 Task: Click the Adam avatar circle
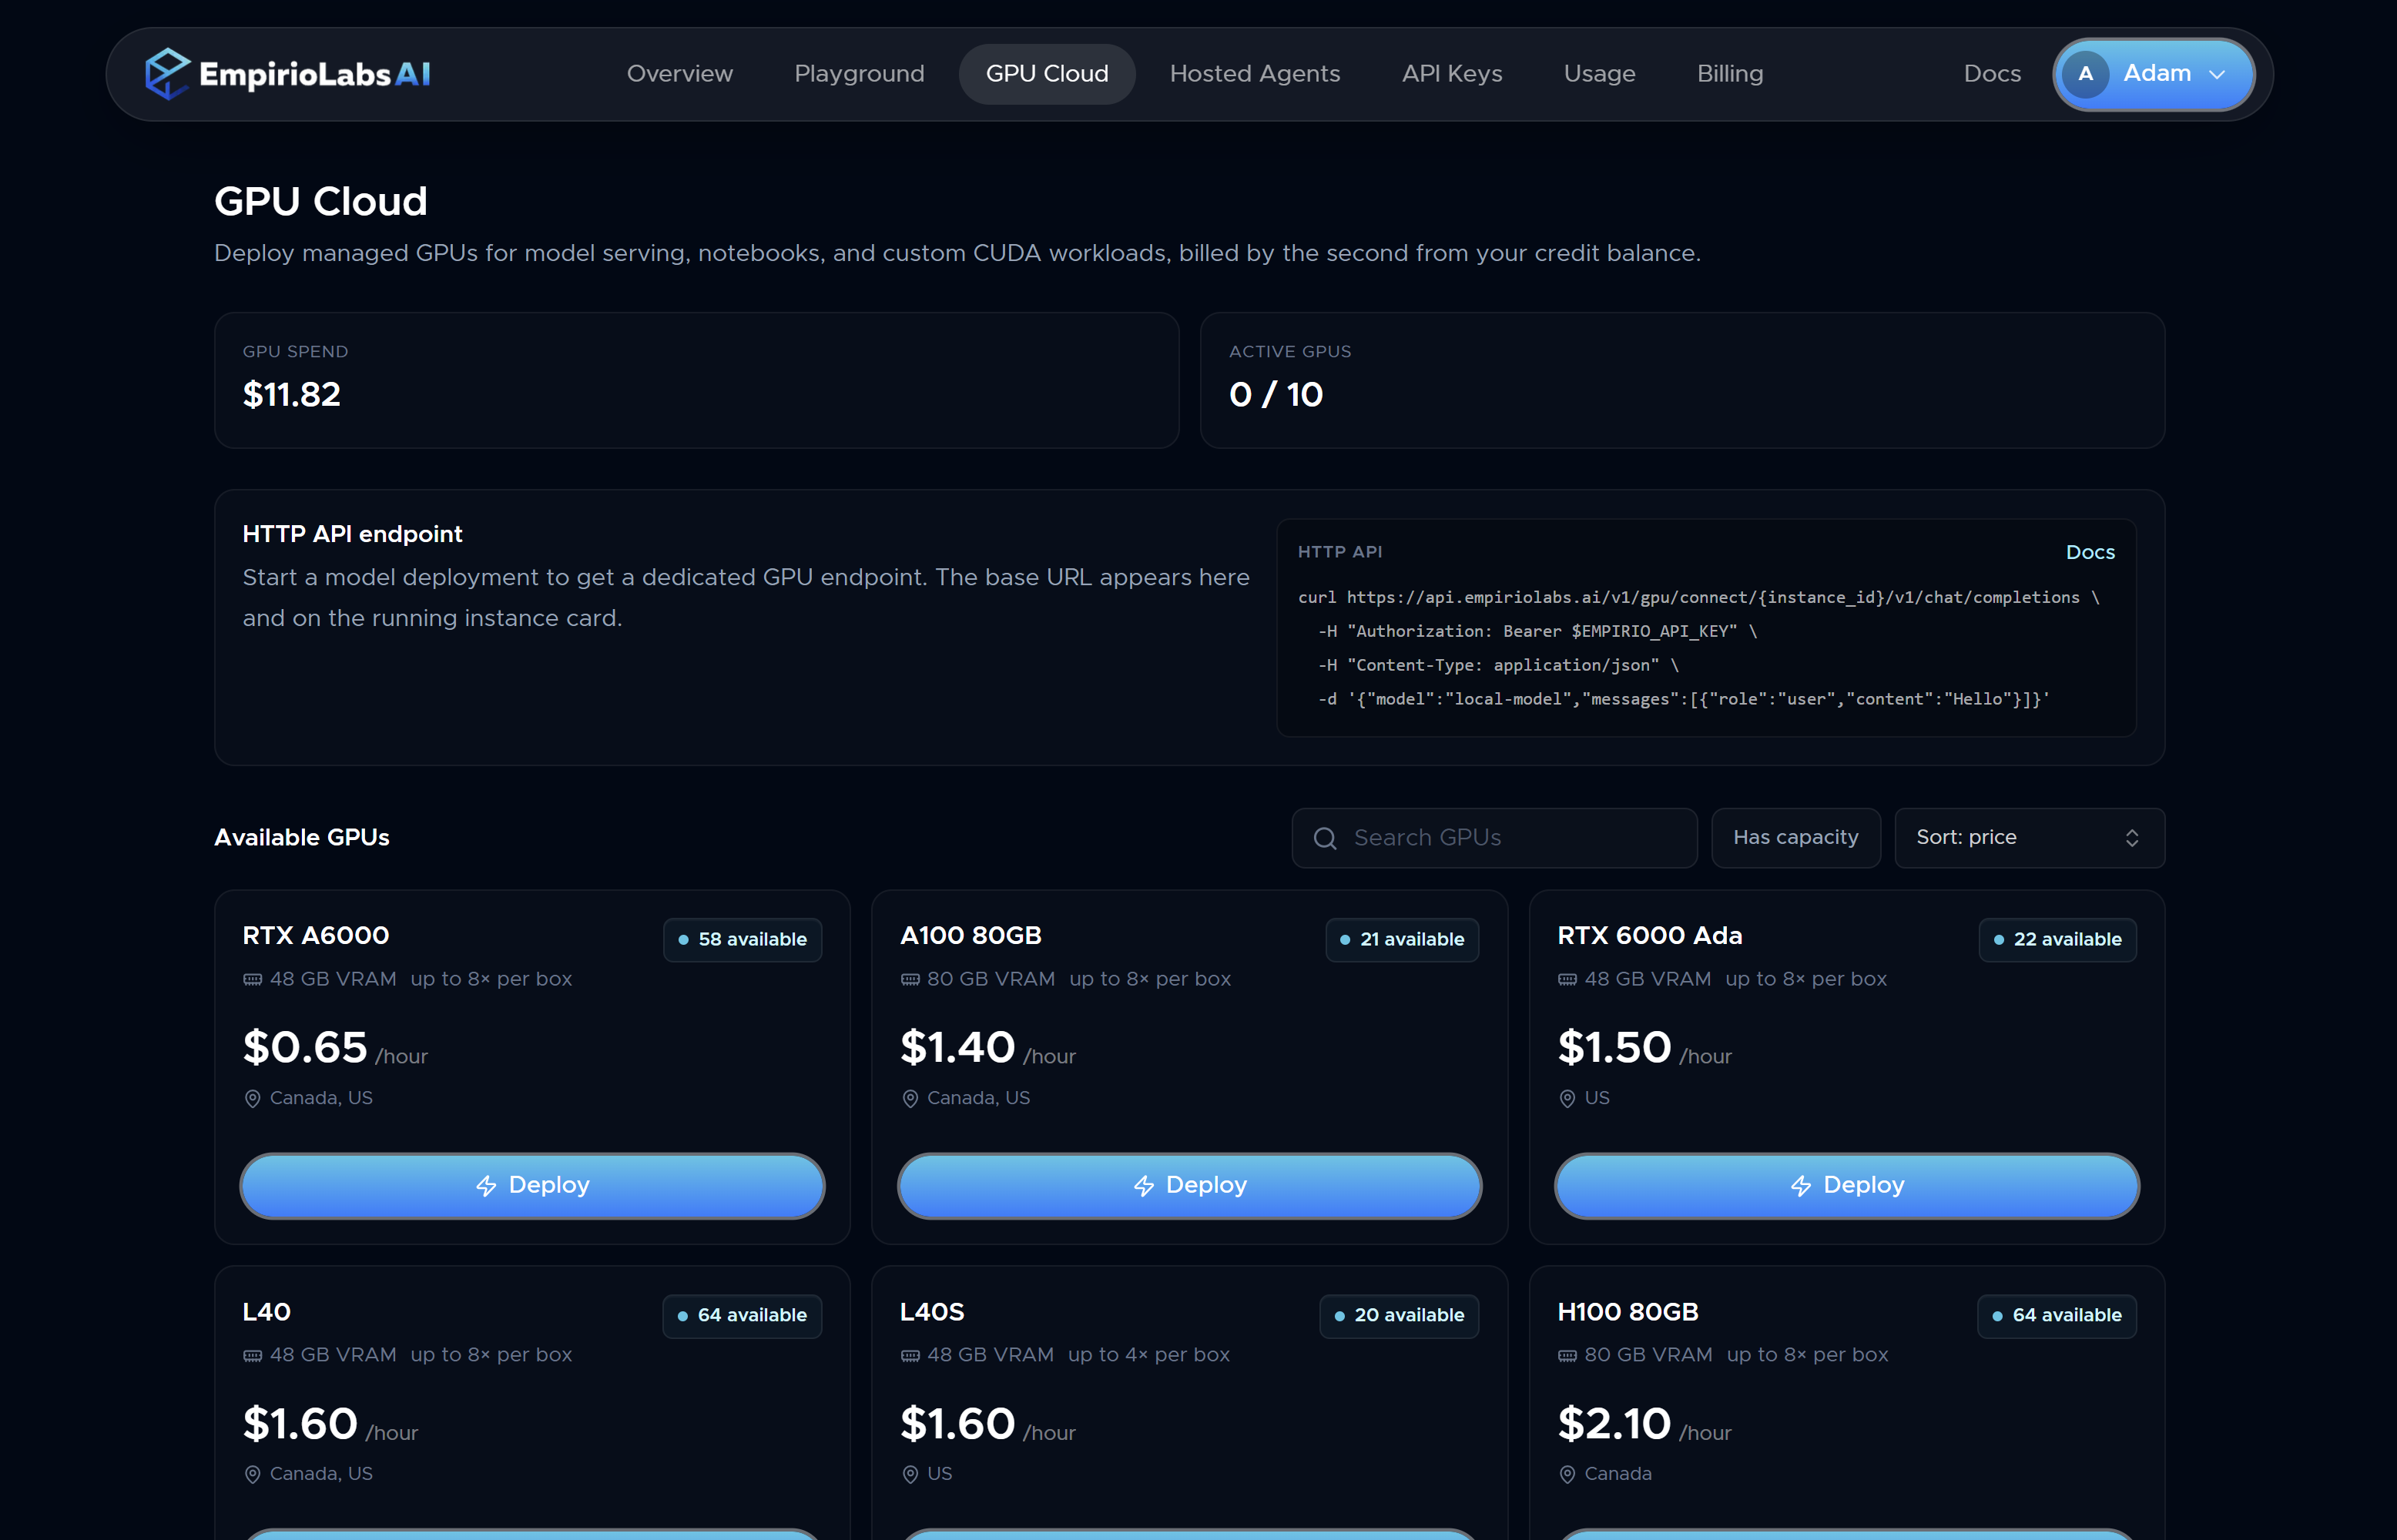coord(2086,74)
